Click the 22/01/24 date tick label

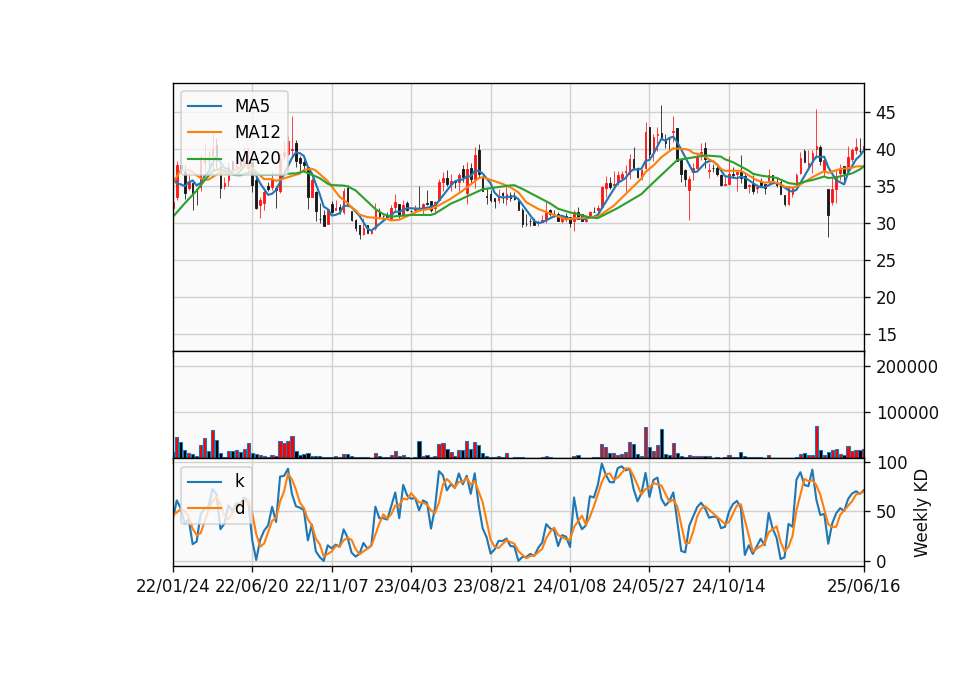click(x=173, y=586)
